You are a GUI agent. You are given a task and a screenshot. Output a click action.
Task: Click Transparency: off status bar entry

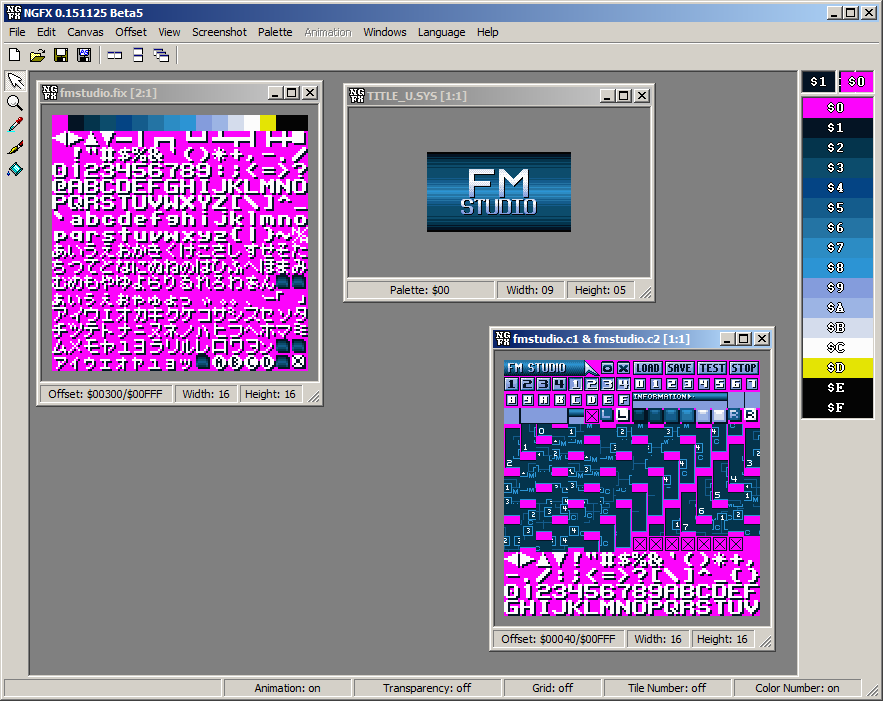point(427,688)
